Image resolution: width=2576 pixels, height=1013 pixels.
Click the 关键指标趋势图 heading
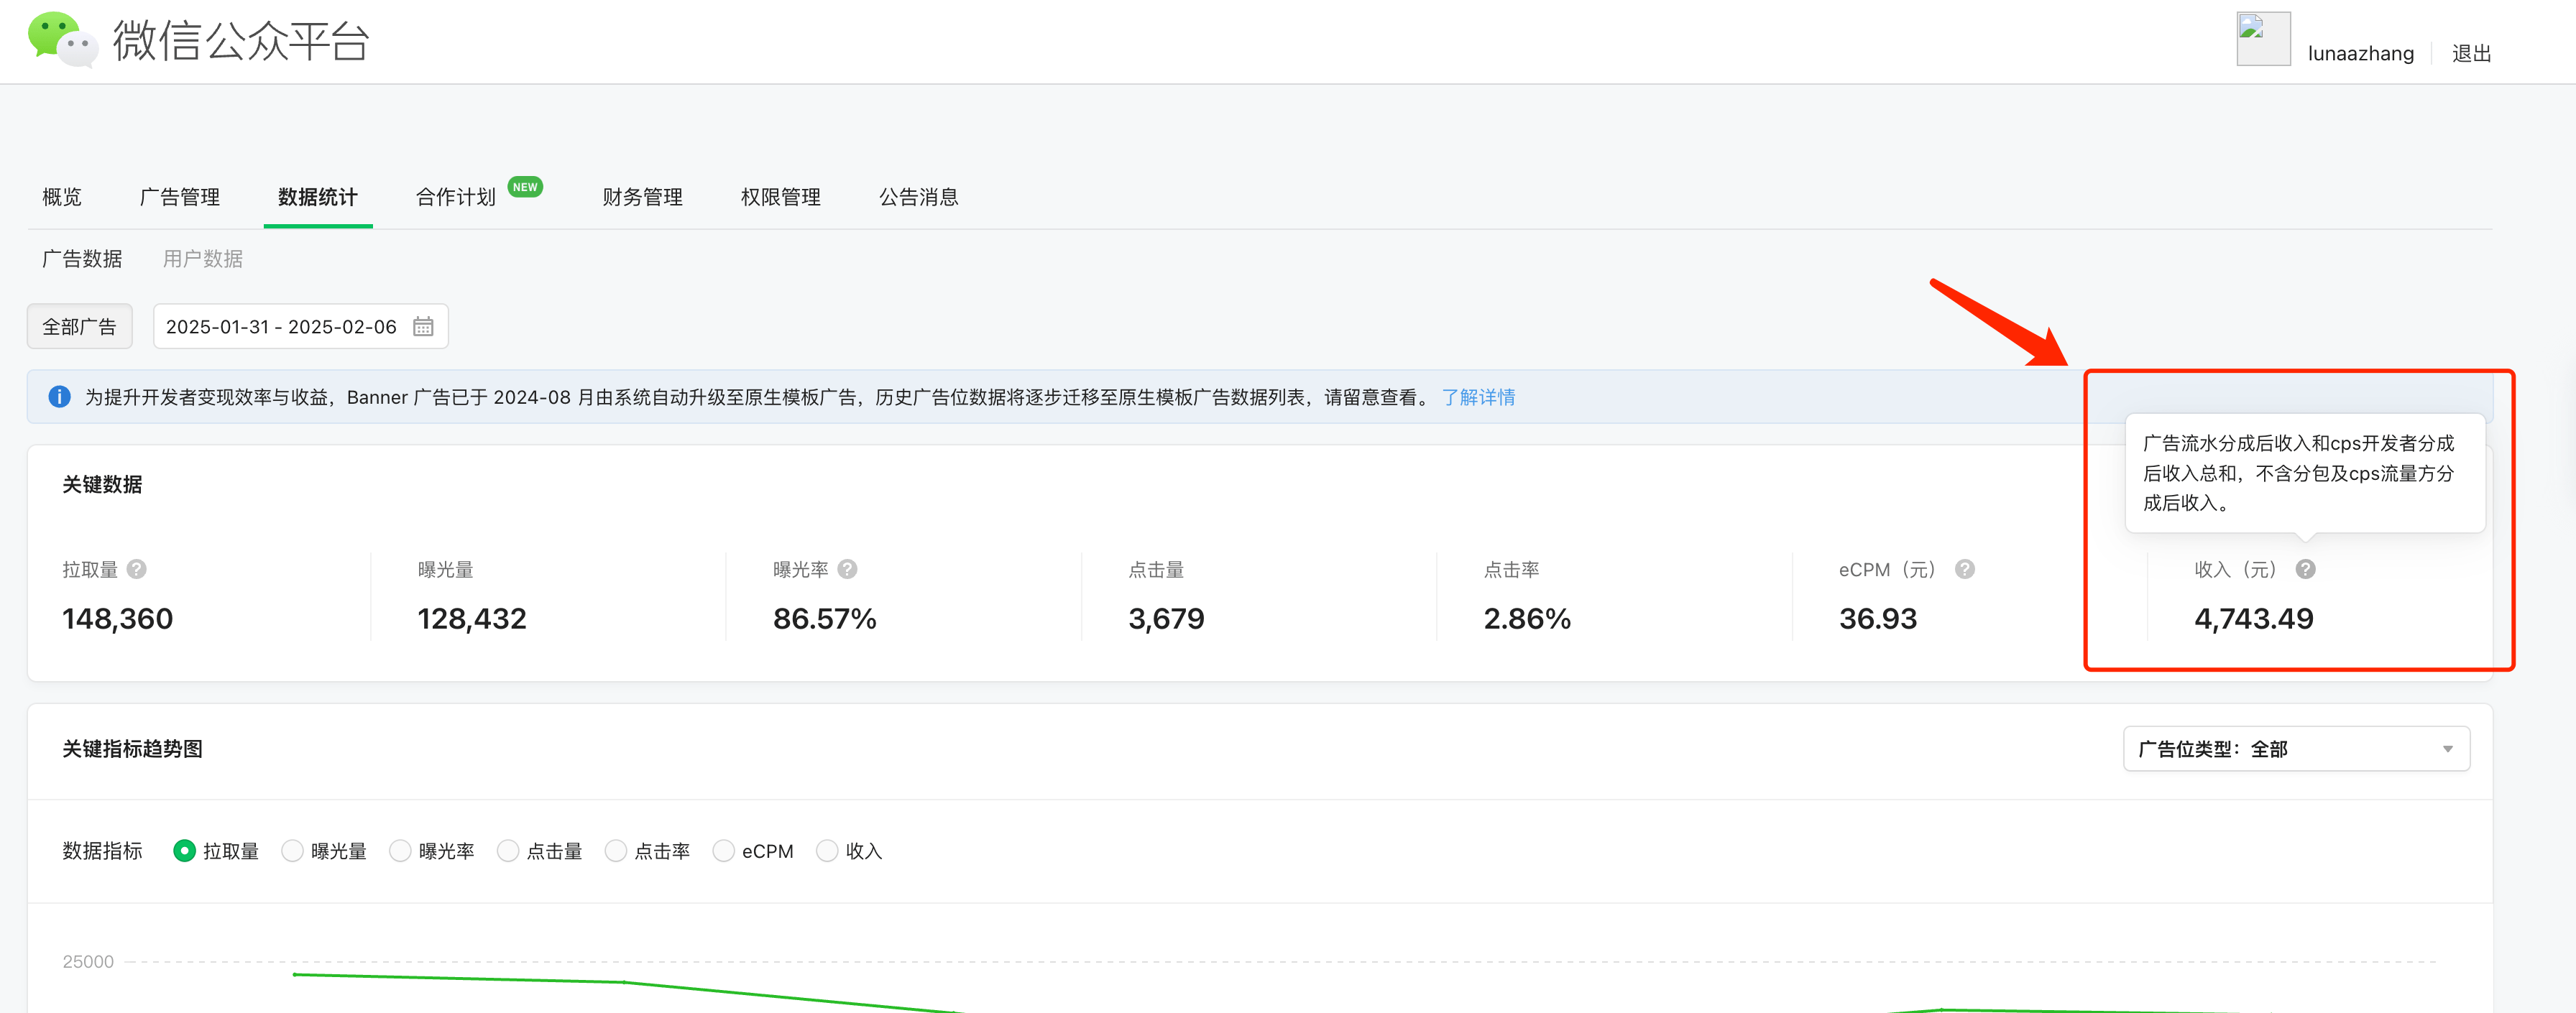pos(132,749)
